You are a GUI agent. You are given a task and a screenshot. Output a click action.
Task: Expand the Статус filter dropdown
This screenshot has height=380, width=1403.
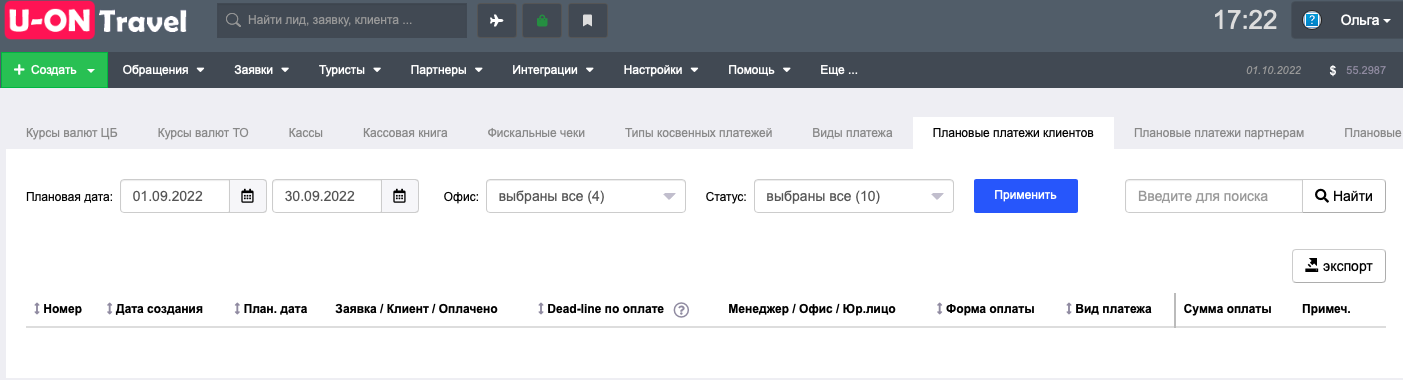coord(854,196)
